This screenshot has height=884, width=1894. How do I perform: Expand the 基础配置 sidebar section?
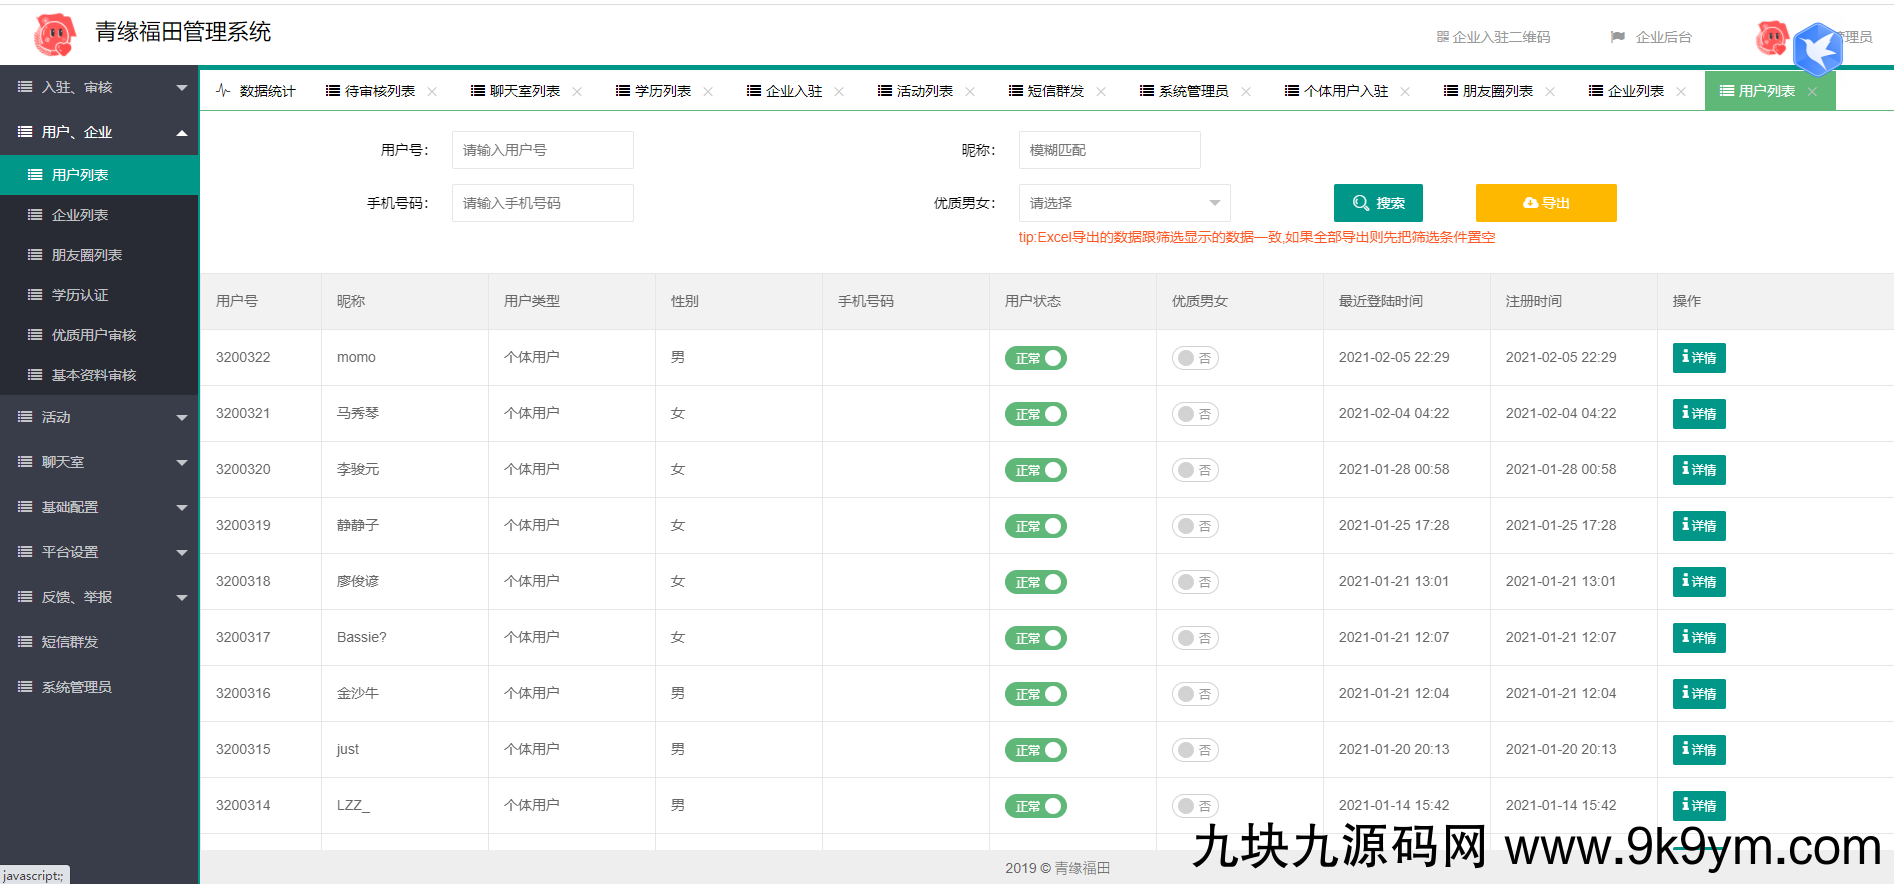pyautogui.click(x=98, y=507)
